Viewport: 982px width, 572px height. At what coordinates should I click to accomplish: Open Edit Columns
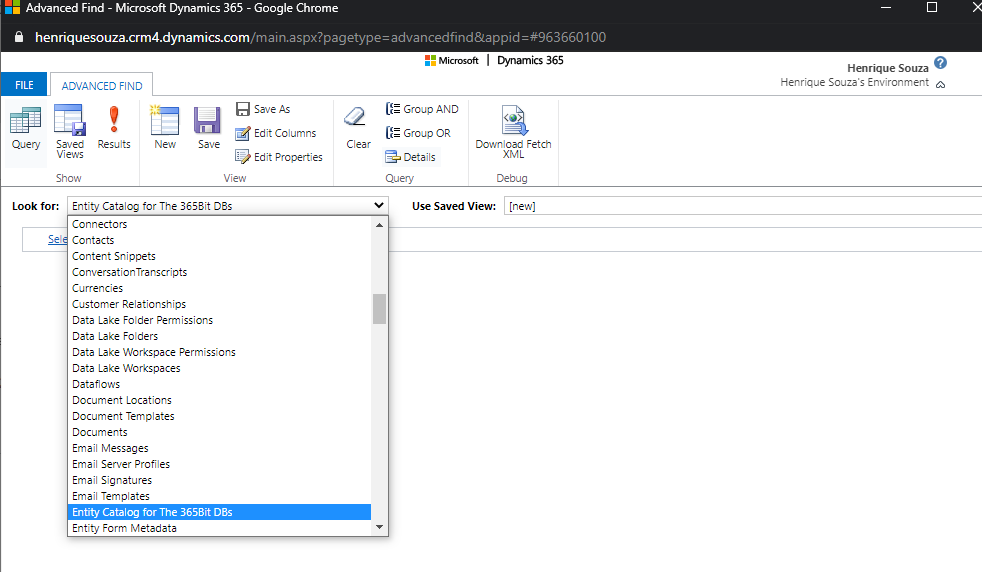(x=276, y=133)
